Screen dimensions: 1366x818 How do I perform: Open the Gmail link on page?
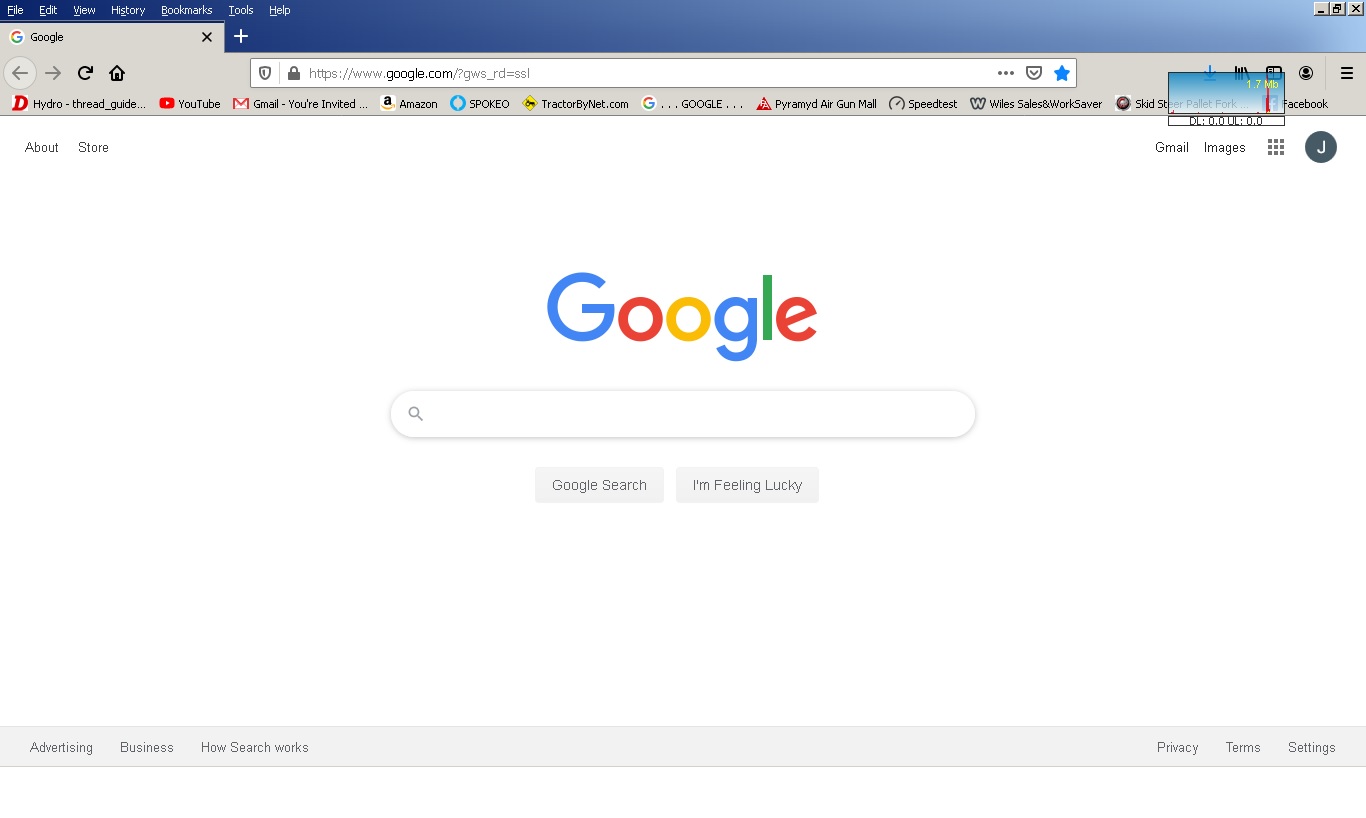tap(1172, 147)
